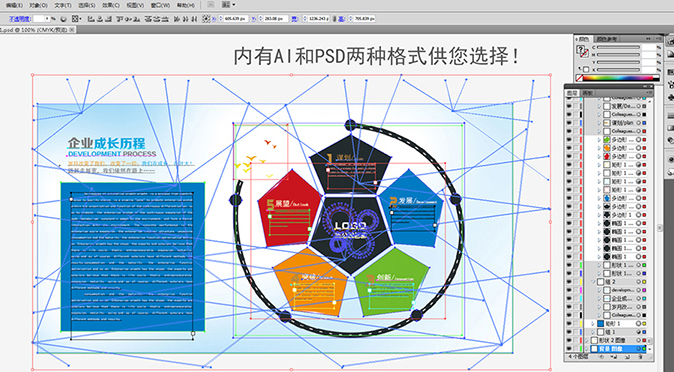Click the recolor artwork wheel icon
Screen dimensions: 674x372
63,19
